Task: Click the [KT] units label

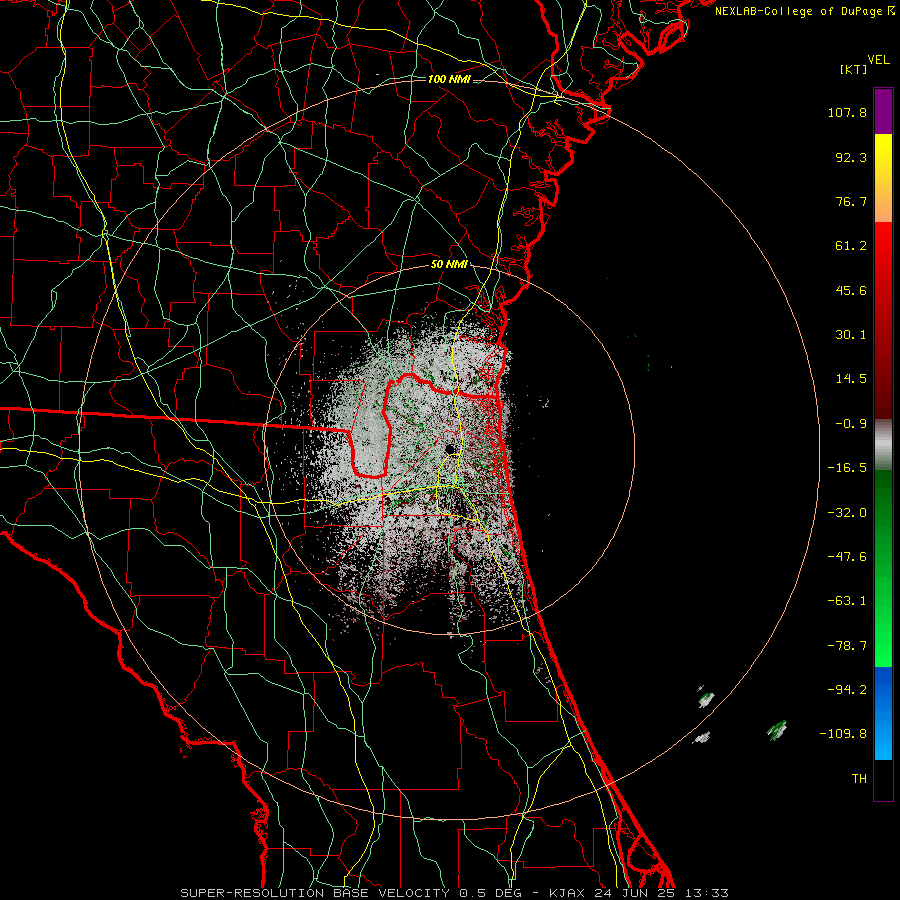Action: click(853, 69)
